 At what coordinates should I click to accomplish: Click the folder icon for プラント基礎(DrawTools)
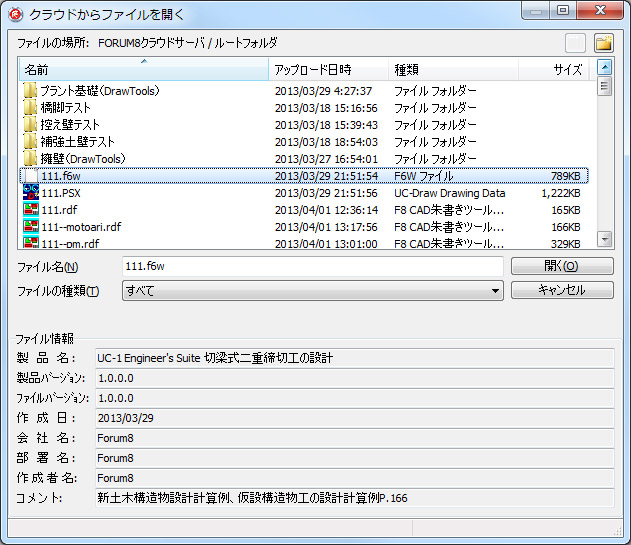pos(30,91)
